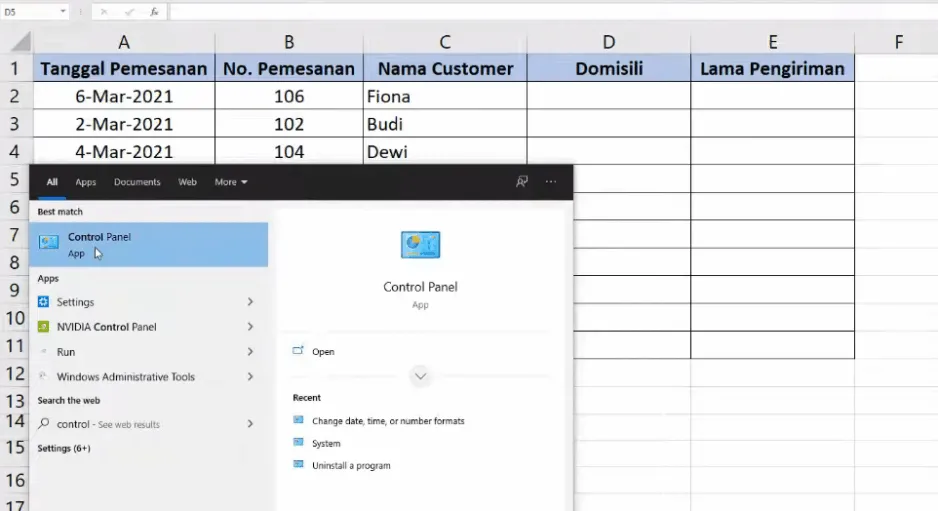Click cell containing 2-Mar-2021
This screenshot has height=511, width=938.
[x=124, y=124]
